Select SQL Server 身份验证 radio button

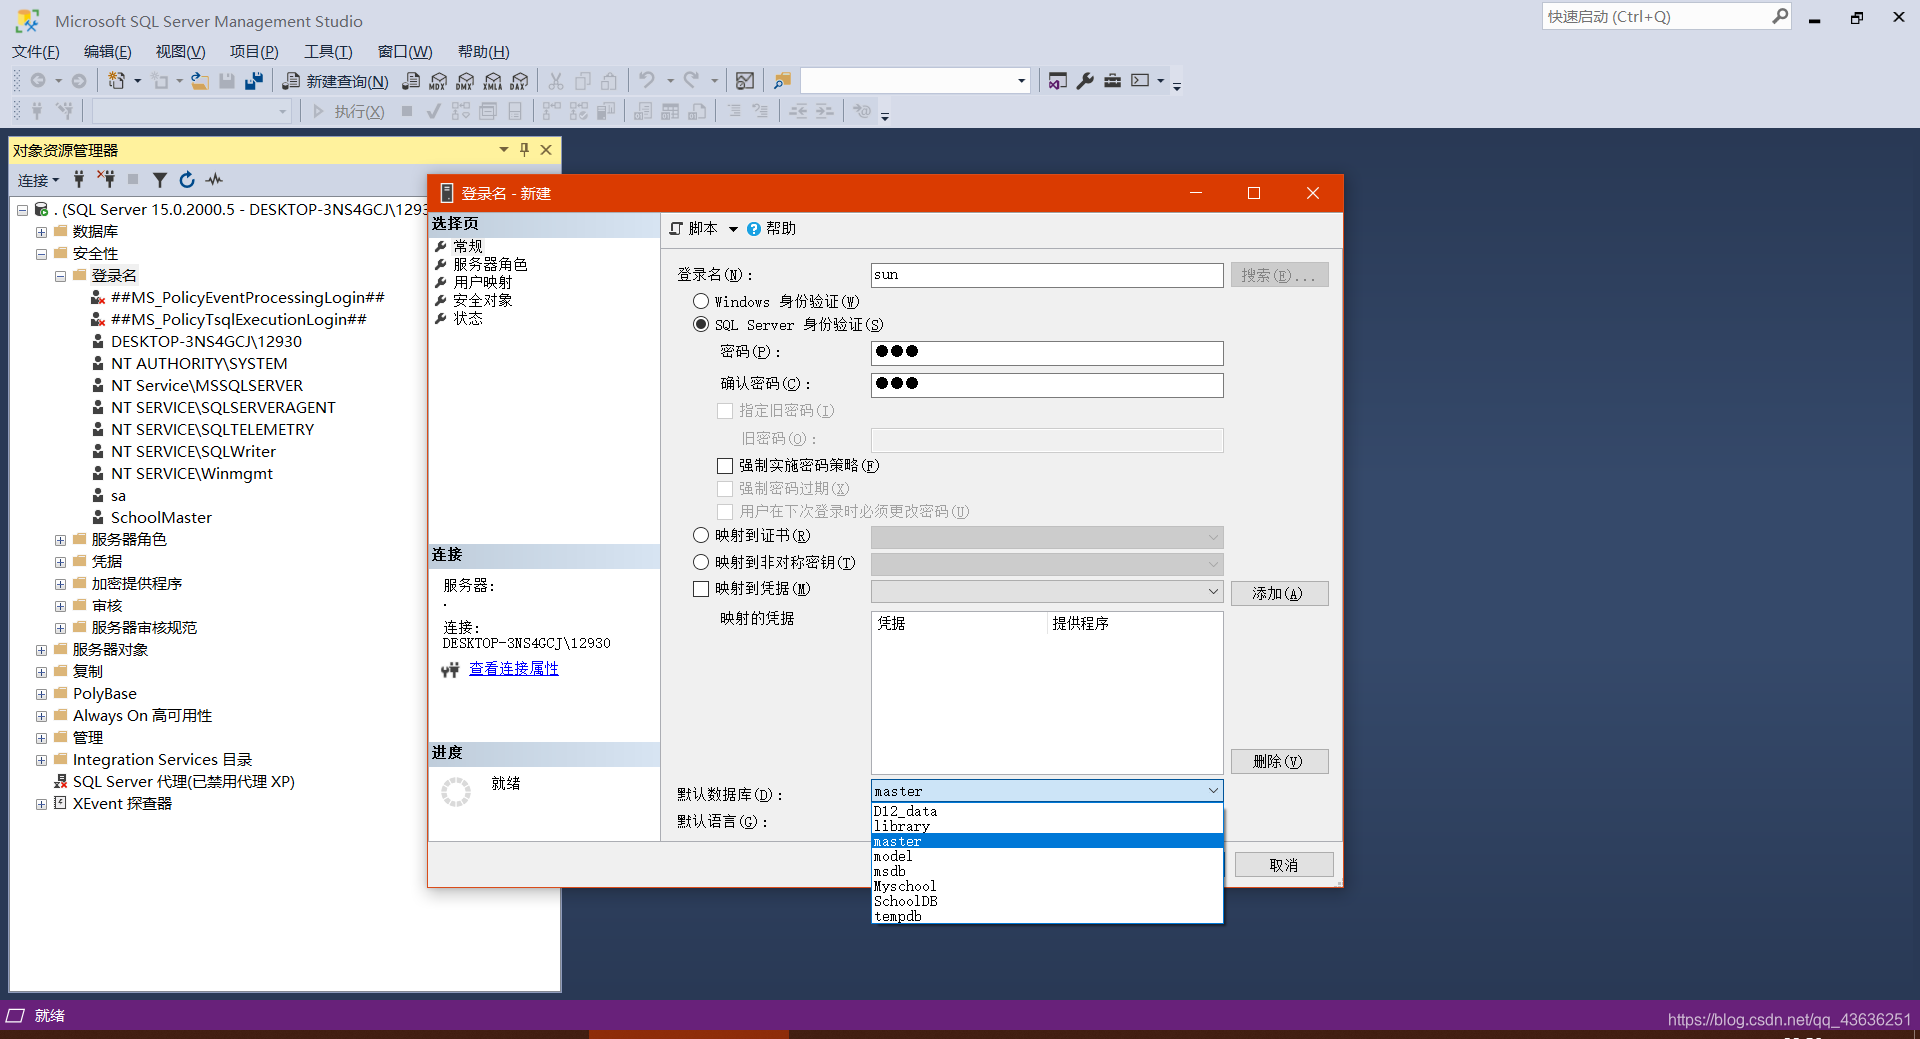point(701,324)
